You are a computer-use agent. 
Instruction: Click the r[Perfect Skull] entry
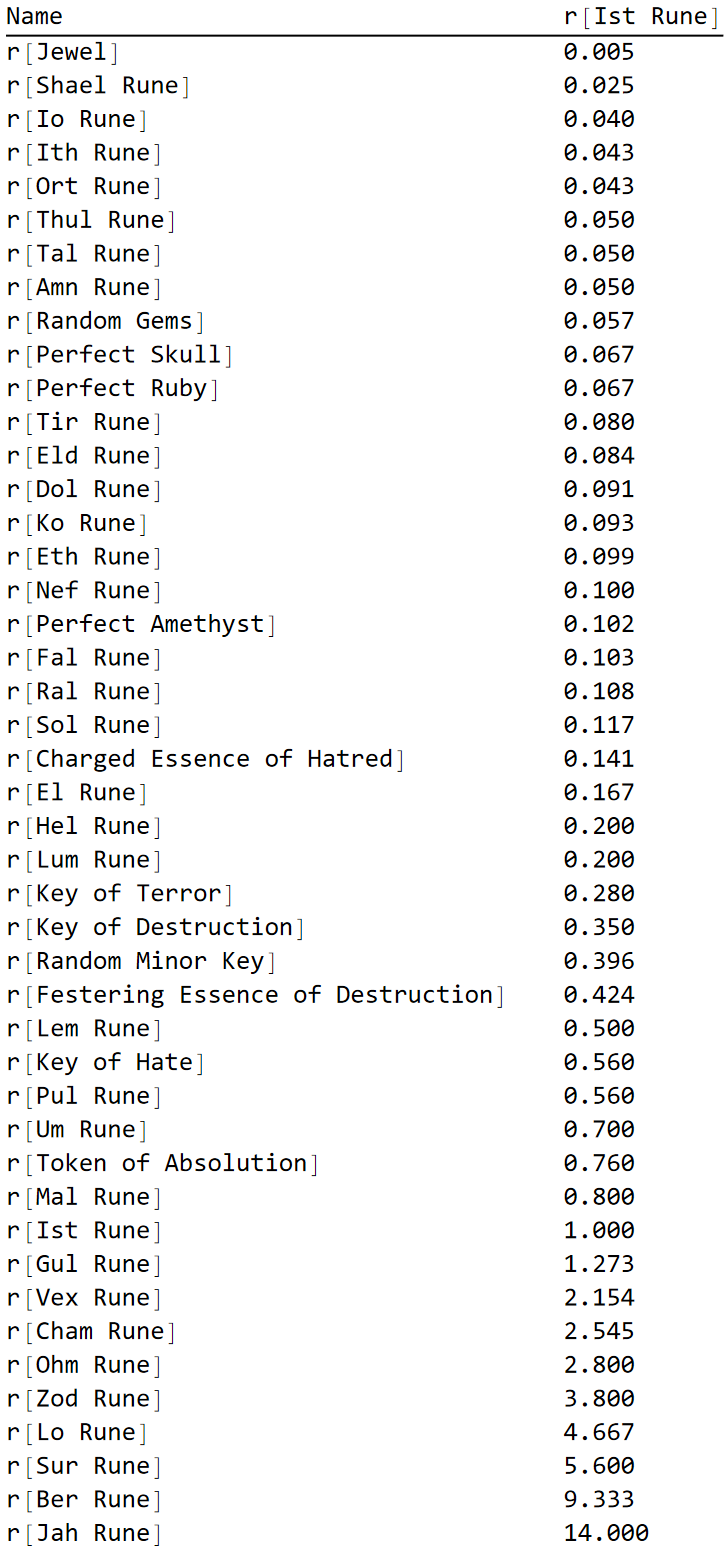119,355
